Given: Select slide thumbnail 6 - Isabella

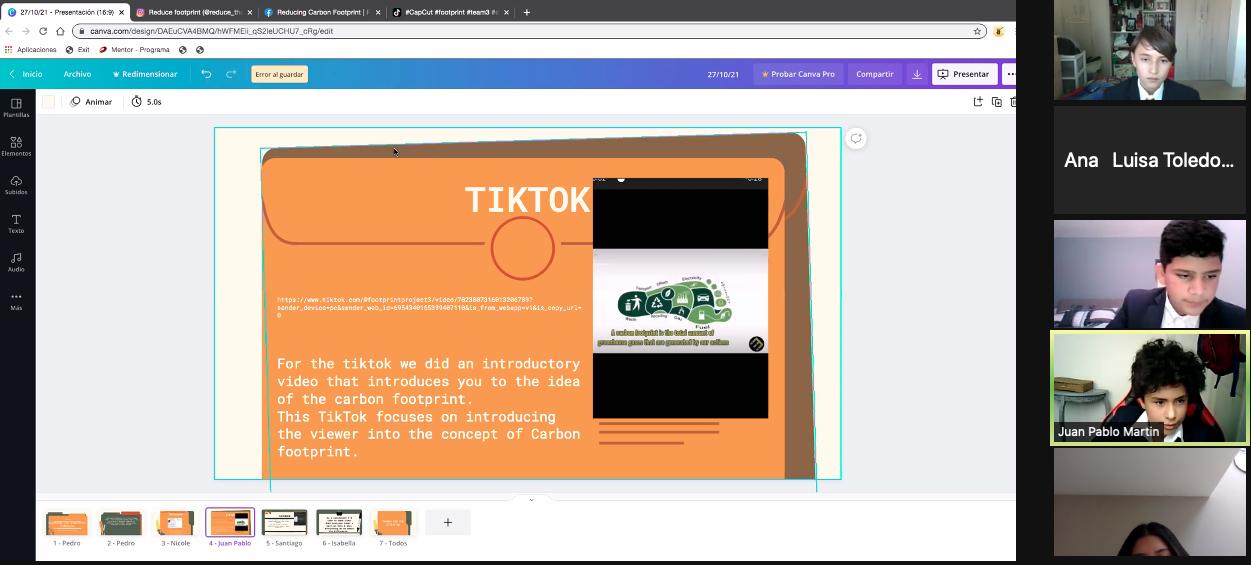Looking at the screenshot, I should coord(339,523).
